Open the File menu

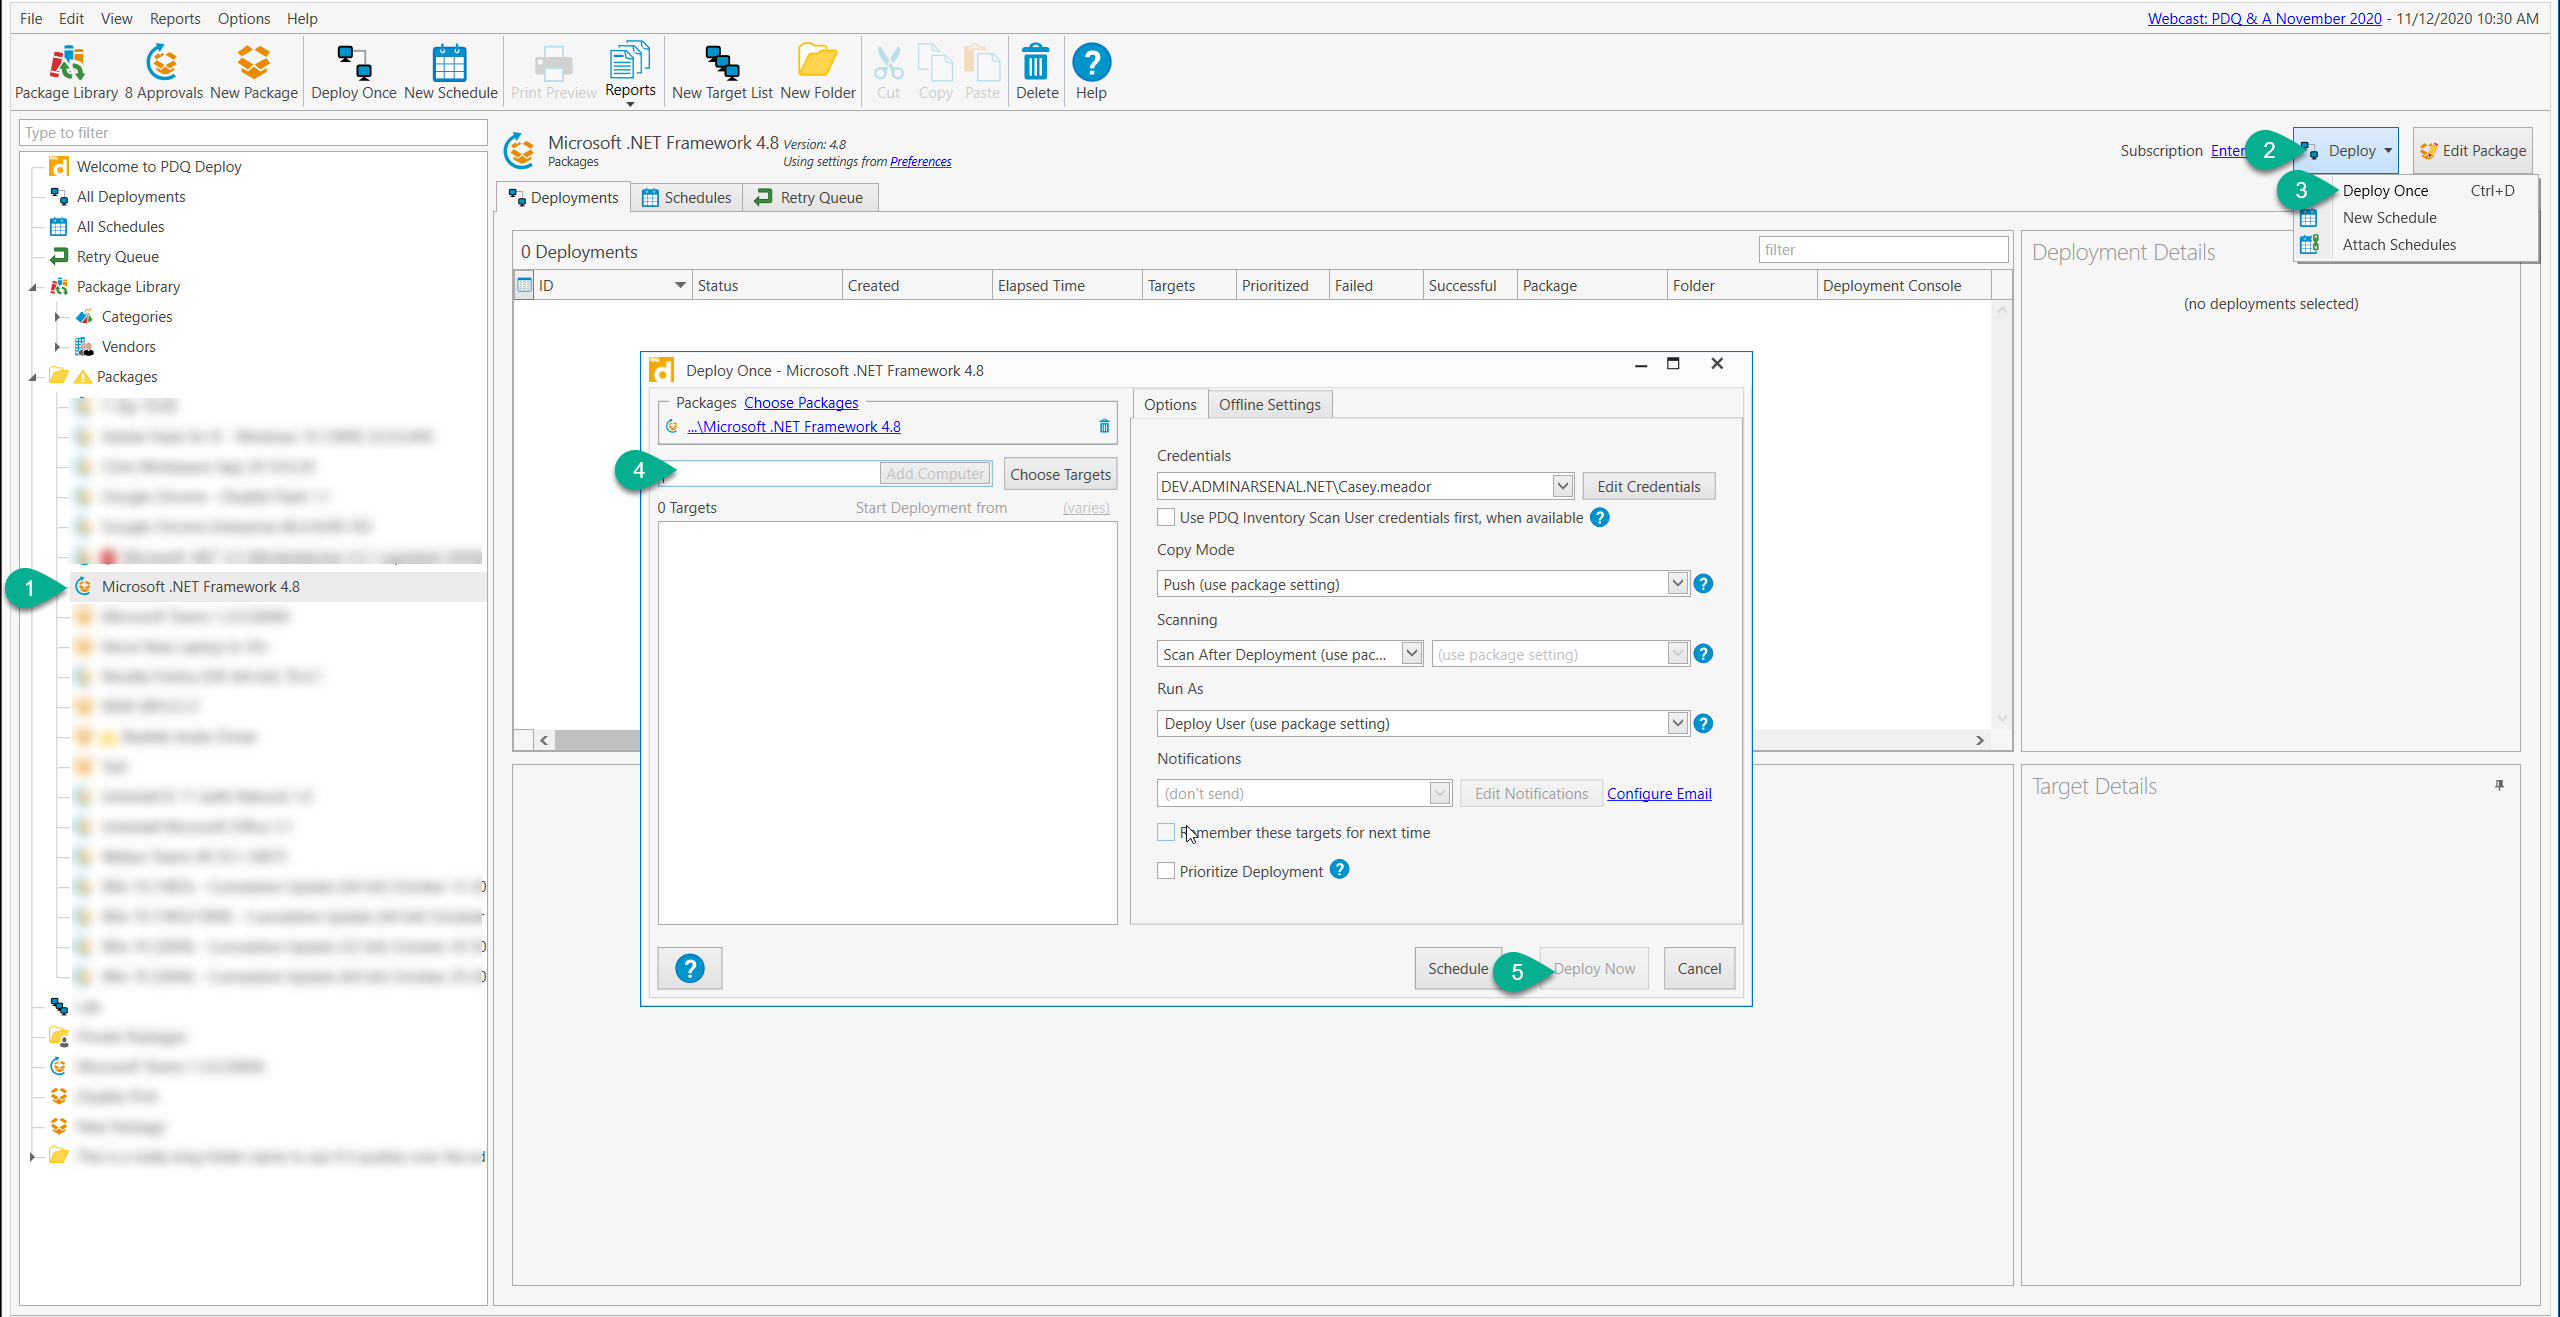pos(31,18)
